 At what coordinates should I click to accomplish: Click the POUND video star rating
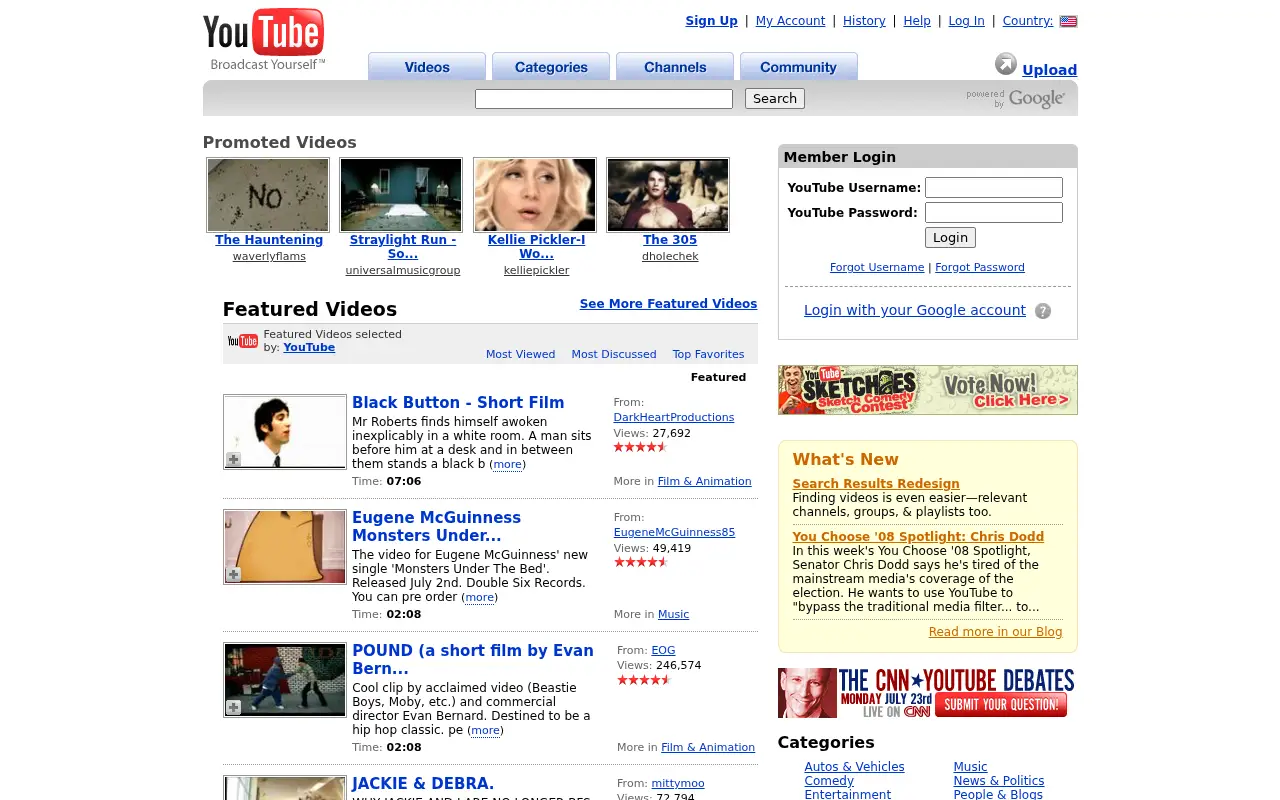pyautogui.click(x=644, y=680)
